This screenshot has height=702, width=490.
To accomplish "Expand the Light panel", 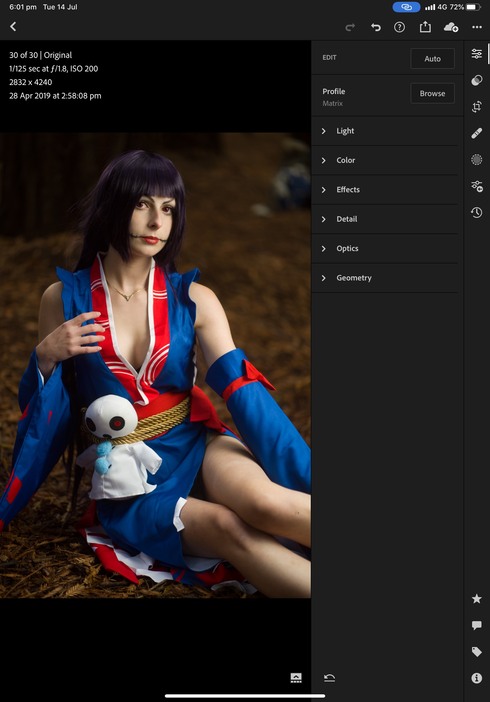I will [x=385, y=131].
